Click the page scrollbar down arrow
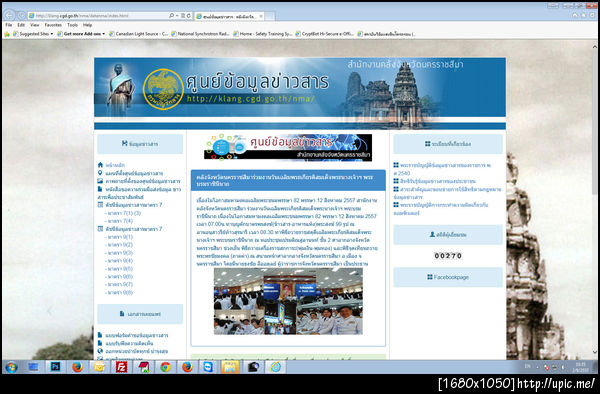 click(595, 352)
